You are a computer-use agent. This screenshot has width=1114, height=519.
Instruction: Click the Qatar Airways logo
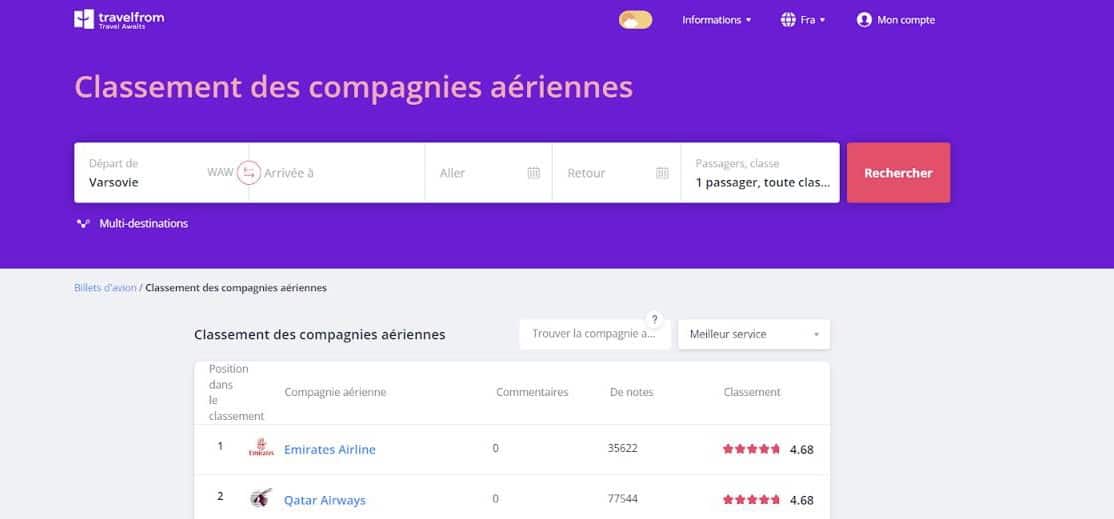(261, 498)
